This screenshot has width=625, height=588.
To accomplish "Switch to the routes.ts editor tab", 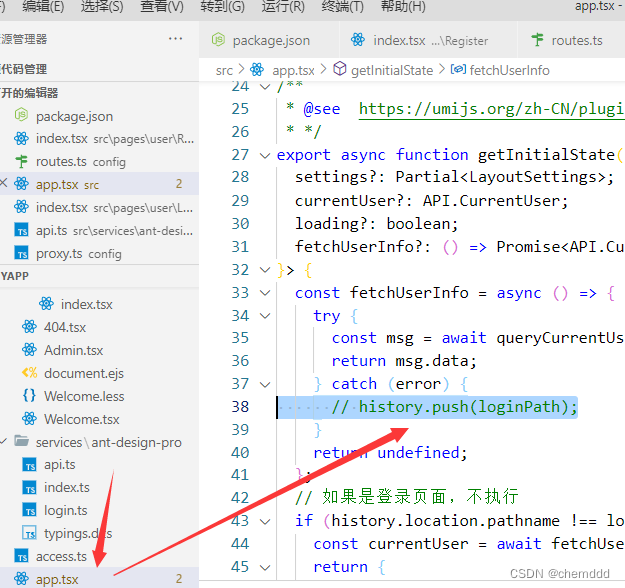I will (571, 40).
